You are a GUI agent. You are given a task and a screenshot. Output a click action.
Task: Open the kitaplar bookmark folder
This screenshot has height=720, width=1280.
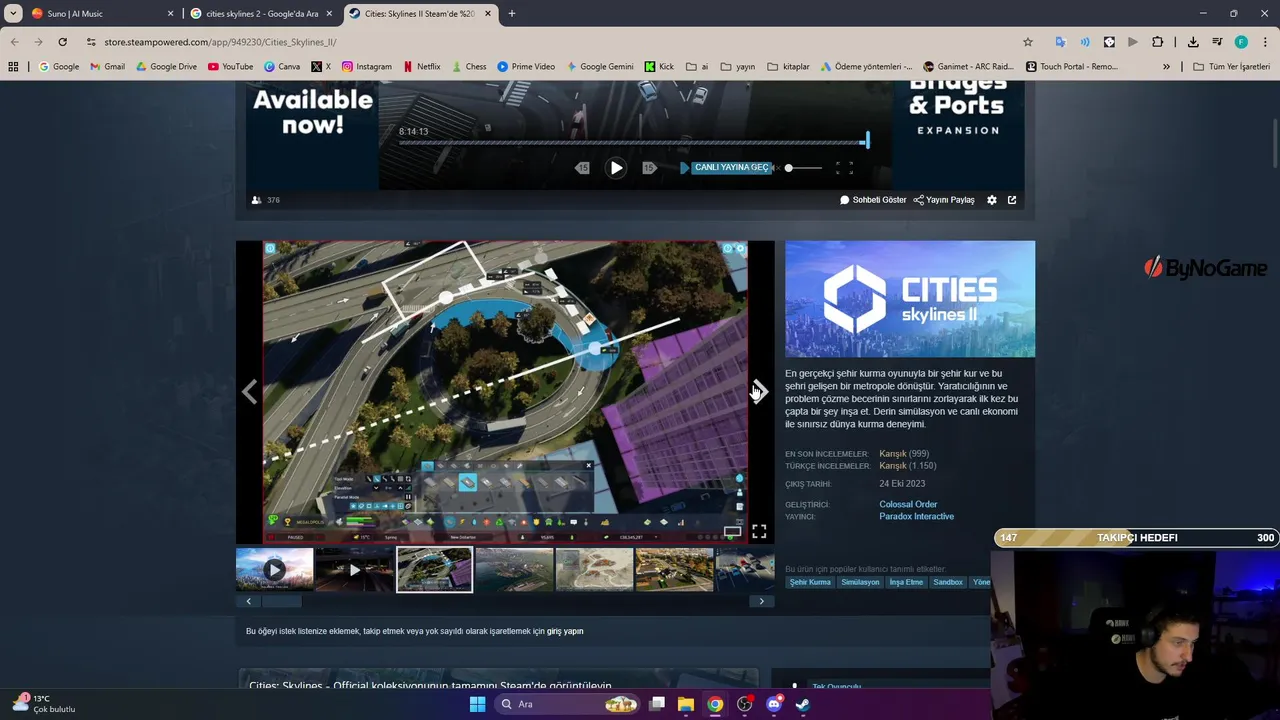click(x=789, y=67)
